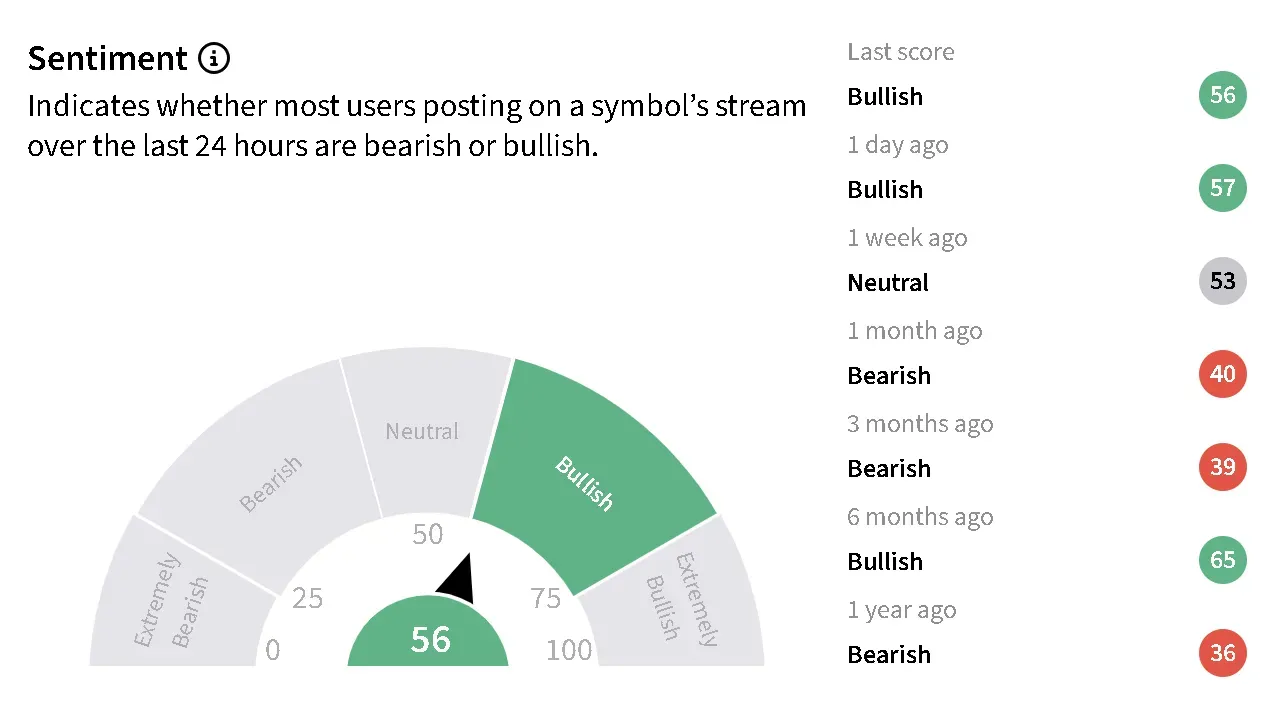Click the '1 day ago' label
This screenshot has width=1285, height=717.
click(x=897, y=145)
